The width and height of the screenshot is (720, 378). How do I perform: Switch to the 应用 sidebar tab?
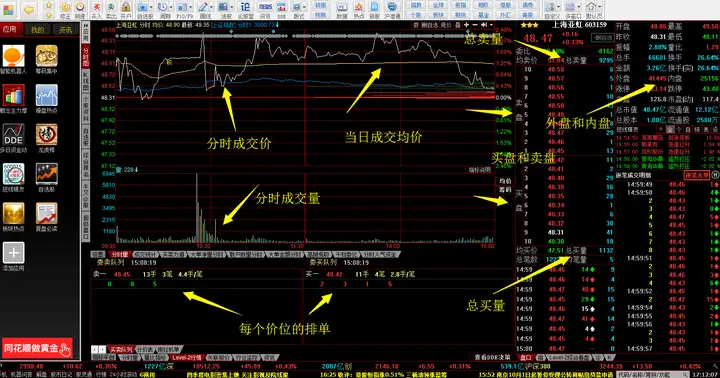tap(10, 29)
